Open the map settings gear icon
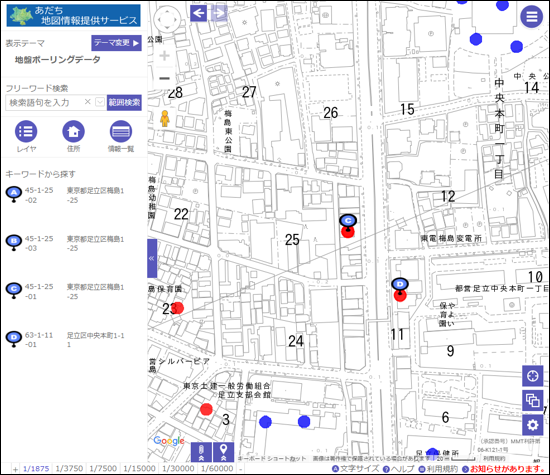Screen dimensions: 550x475 click(x=532, y=425)
